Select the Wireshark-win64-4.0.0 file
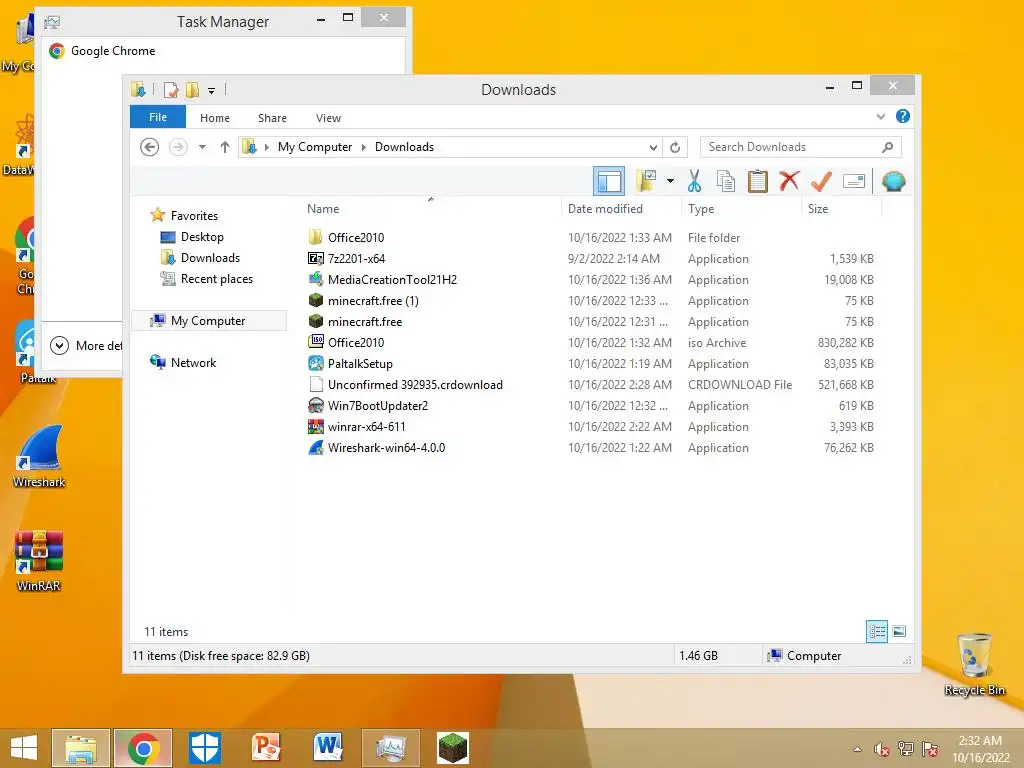Screen dimensions: 1024x768 pos(386,447)
